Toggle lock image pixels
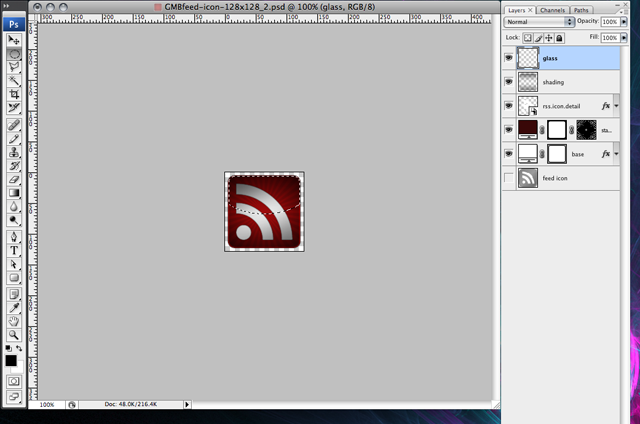 pyautogui.click(x=538, y=38)
